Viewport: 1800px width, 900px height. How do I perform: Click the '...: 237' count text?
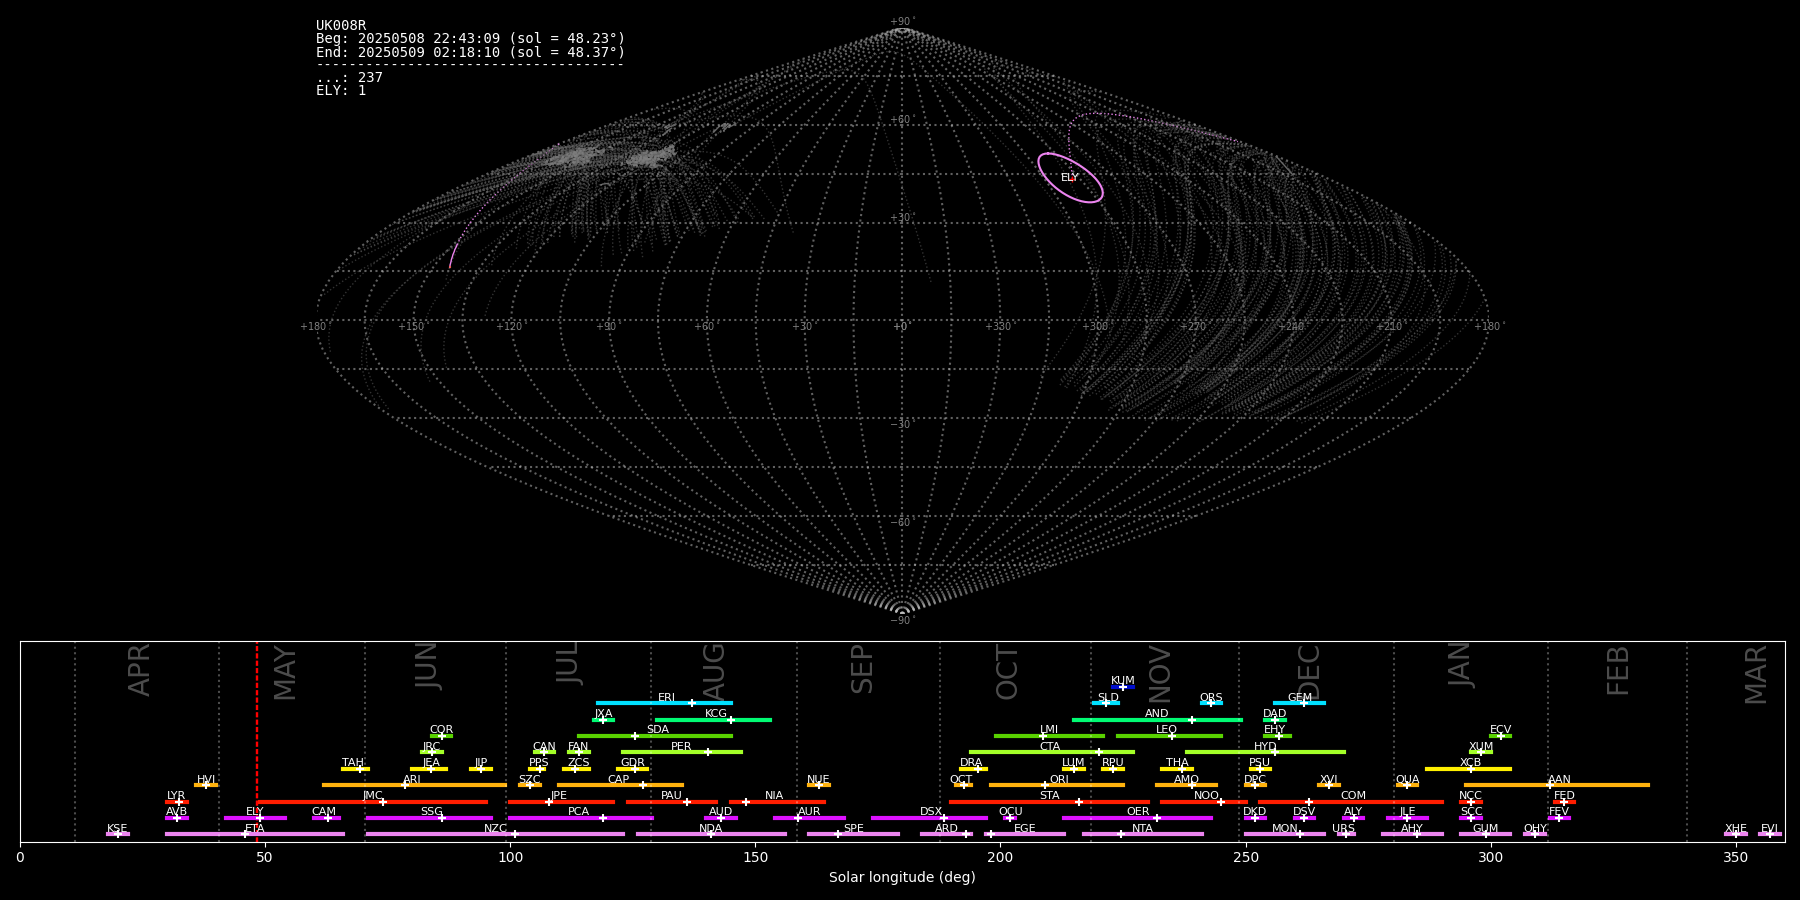point(349,77)
